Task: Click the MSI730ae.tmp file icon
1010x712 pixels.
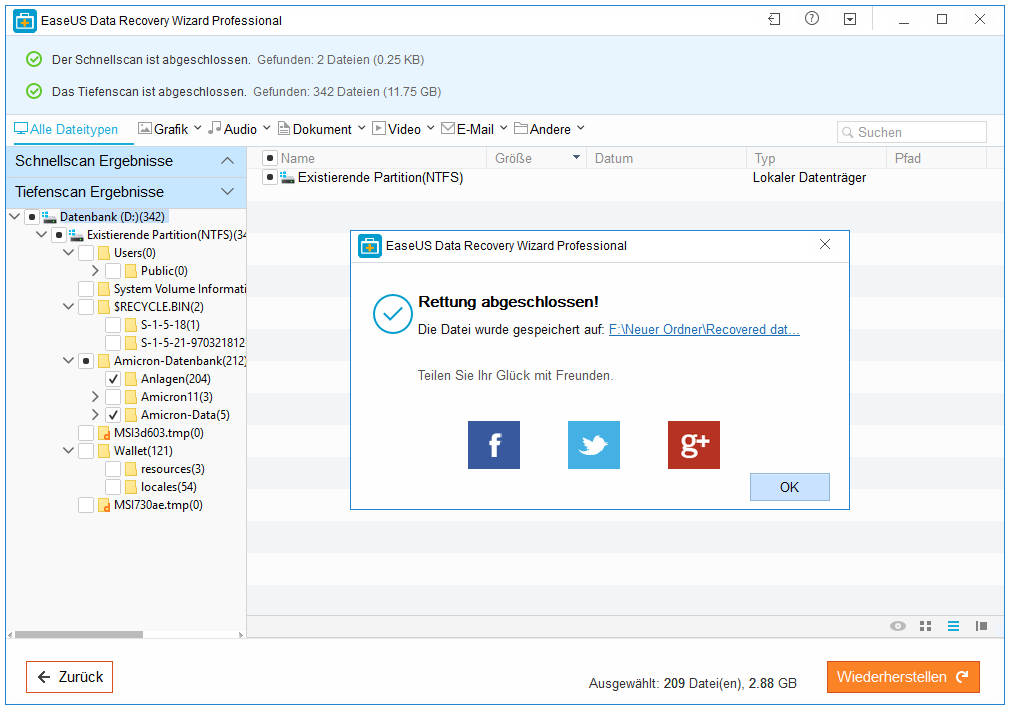Action: pyautogui.click(x=104, y=505)
